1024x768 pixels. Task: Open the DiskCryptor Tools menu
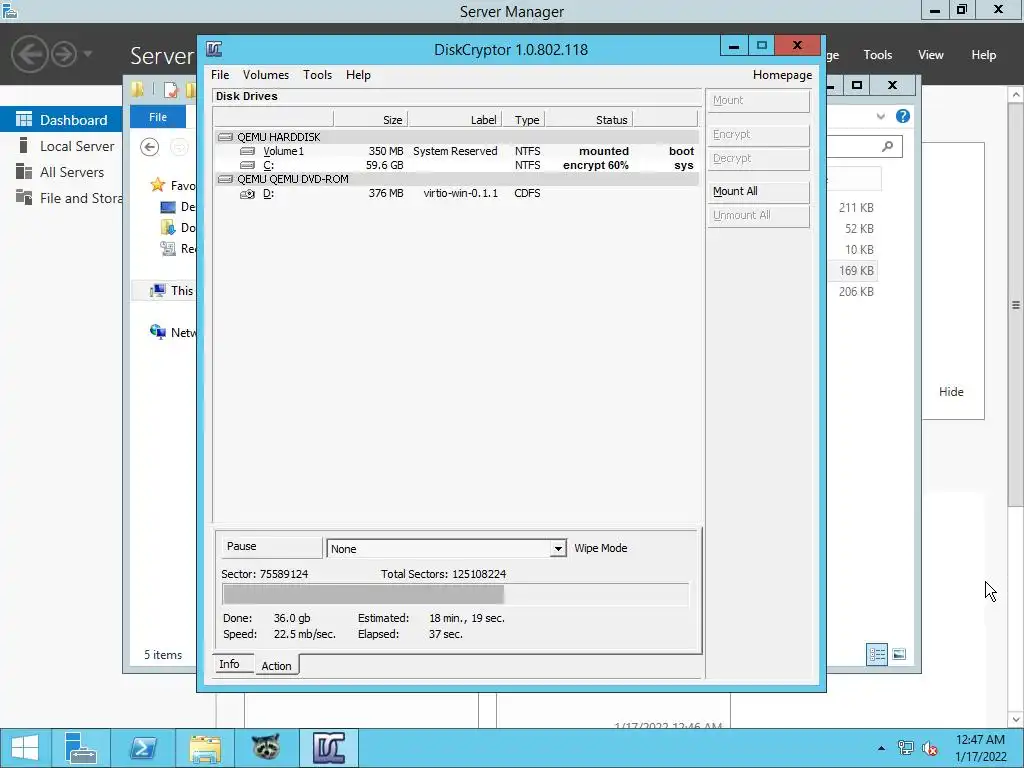point(317,75)
